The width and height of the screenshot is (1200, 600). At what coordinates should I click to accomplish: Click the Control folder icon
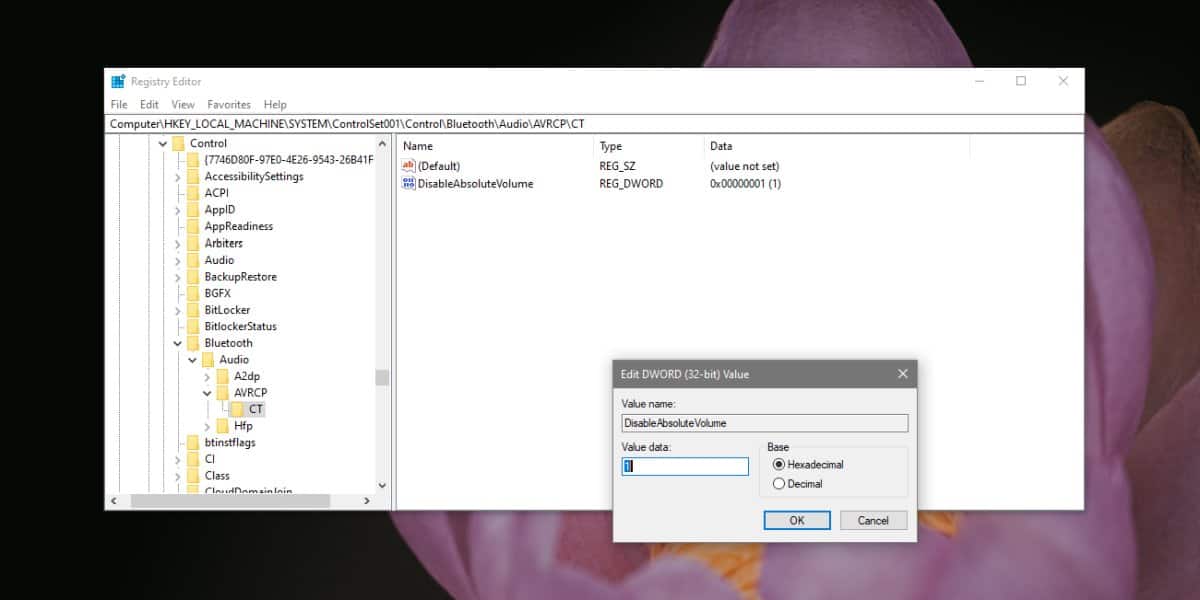point(178,143)
